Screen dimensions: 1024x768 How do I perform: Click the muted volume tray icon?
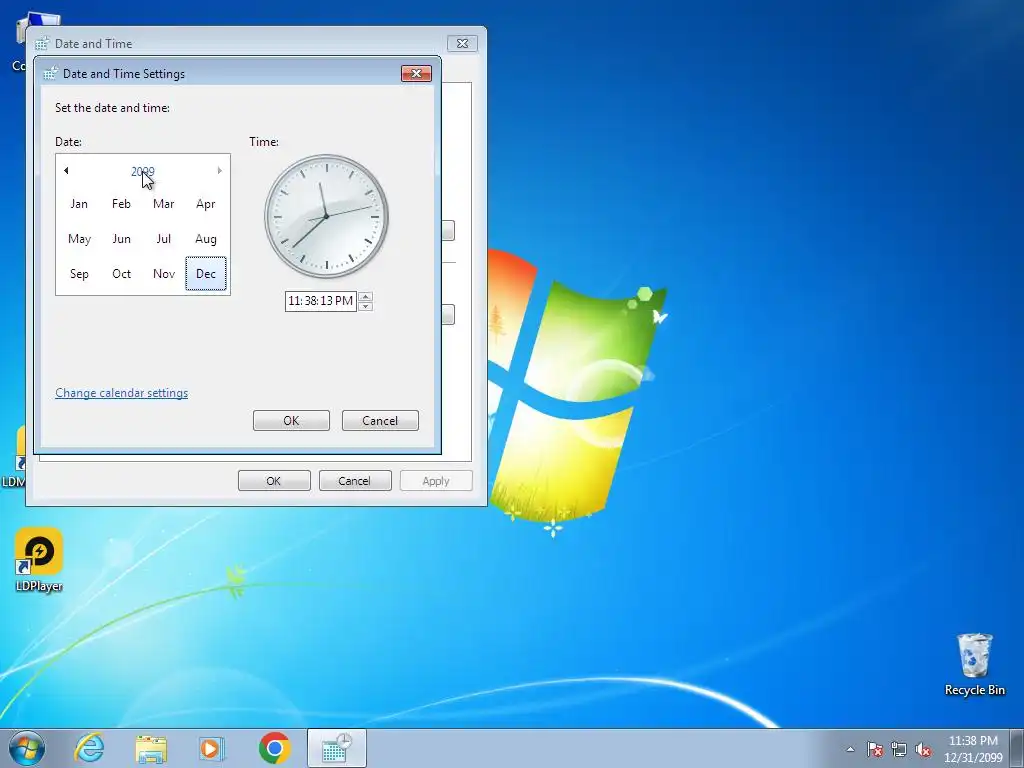923,749
